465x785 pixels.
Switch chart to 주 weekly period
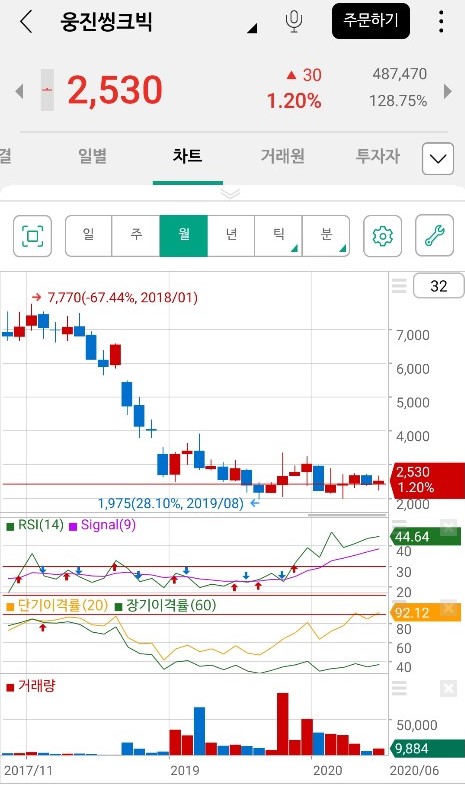pos(136,236)
